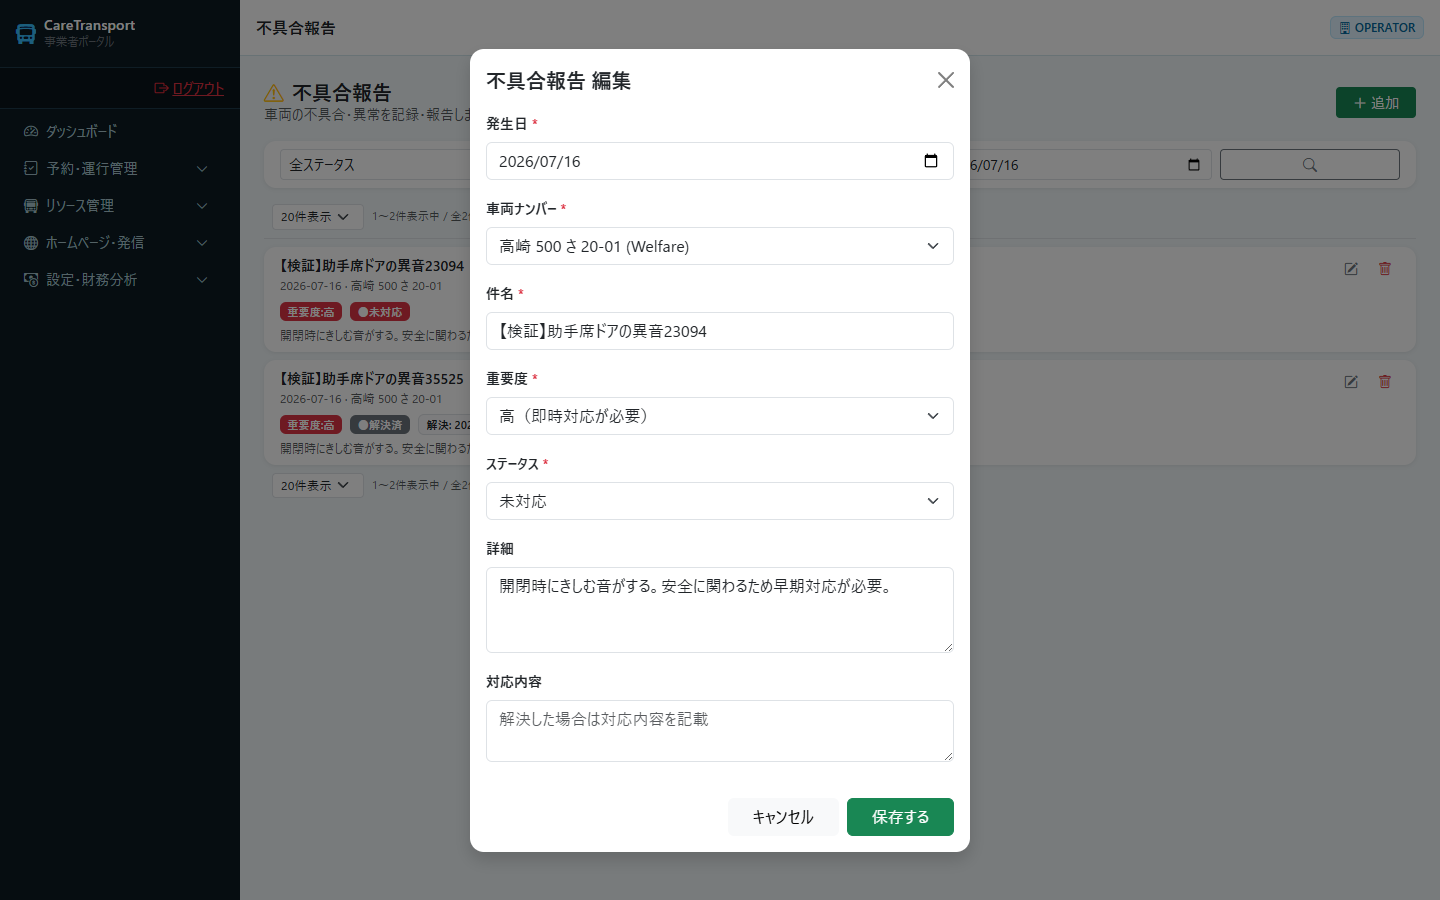Open the 車両ナンバー dropdown

click(x=720, y=246)
